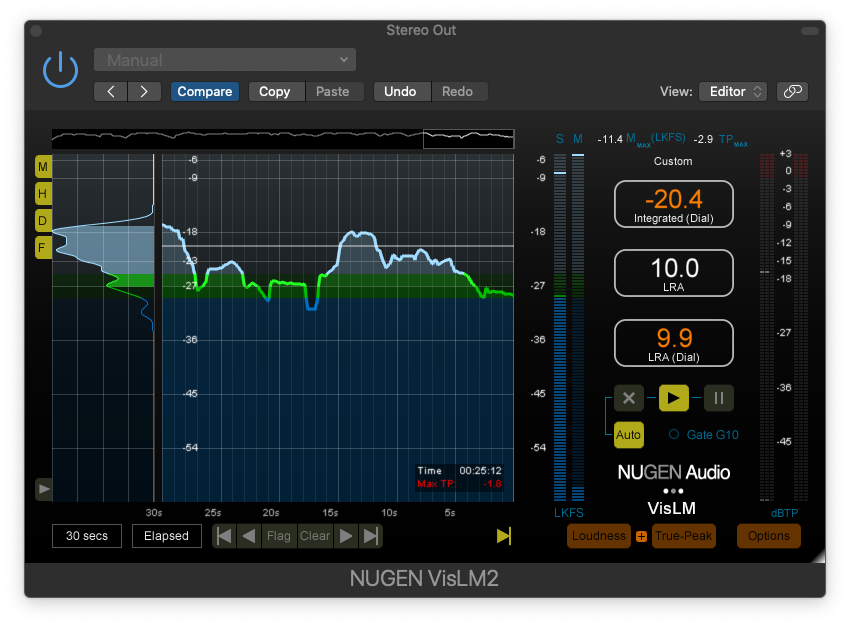Open the Loudness settings tab
This screenshot has height=626, width=850.
click(599, 536)
